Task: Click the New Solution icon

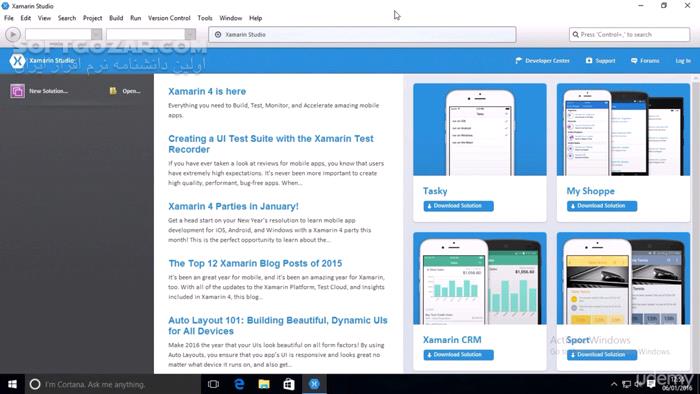Action: coord(17,91)
